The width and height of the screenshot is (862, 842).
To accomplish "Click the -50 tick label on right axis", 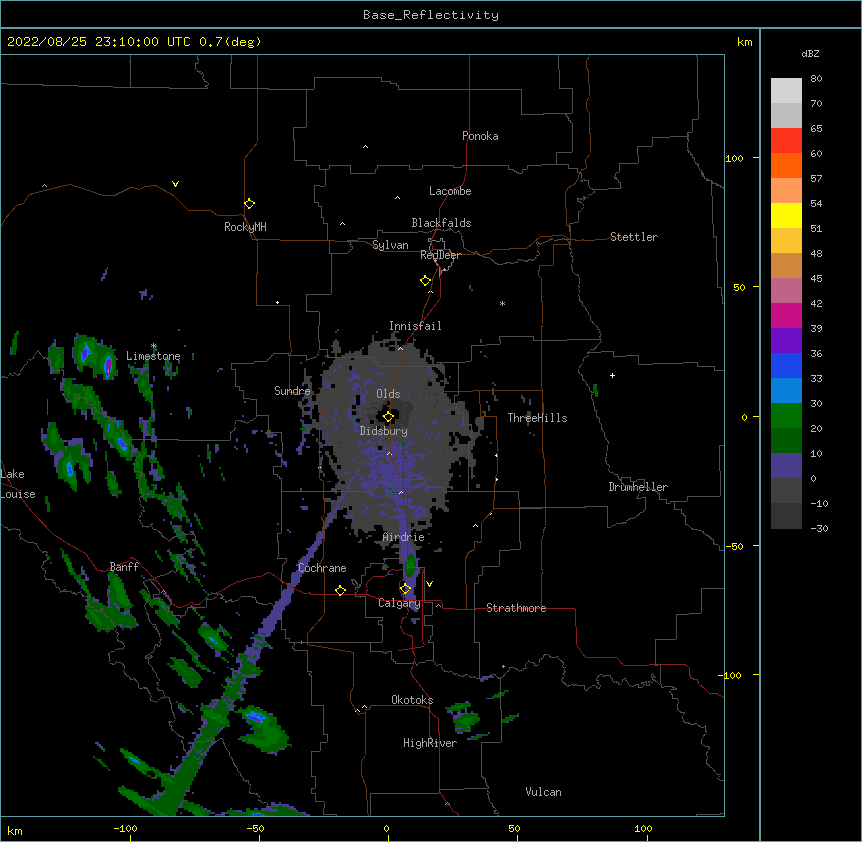I will tap(734, 546).
